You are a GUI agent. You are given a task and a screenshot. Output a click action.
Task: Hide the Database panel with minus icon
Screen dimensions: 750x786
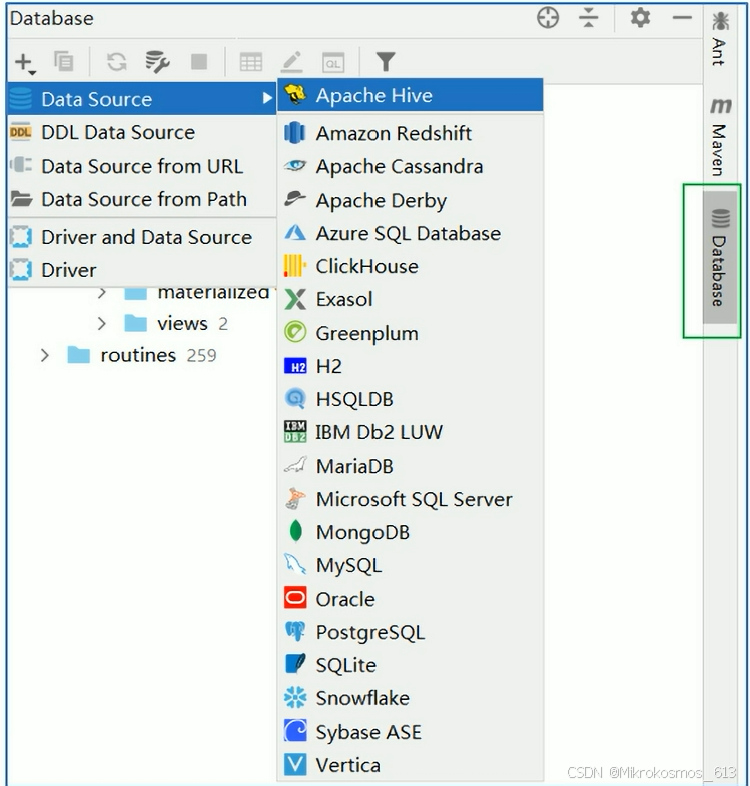682,19
